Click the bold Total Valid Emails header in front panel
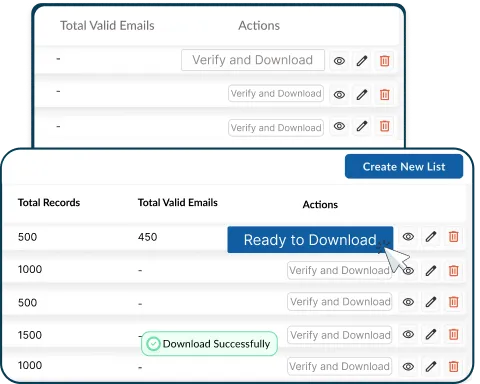This screenshot has width=480, height=384. point(178,202)
